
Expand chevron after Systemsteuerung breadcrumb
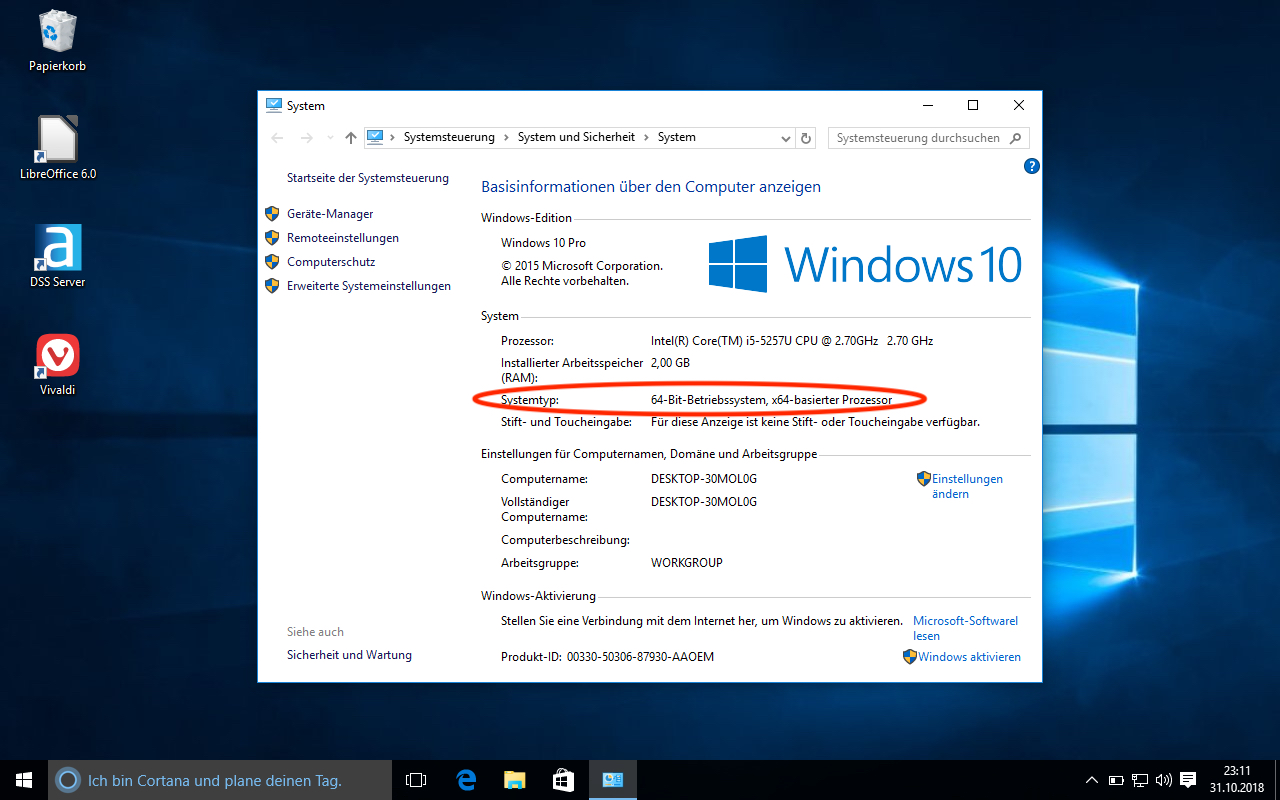(506, 137)
